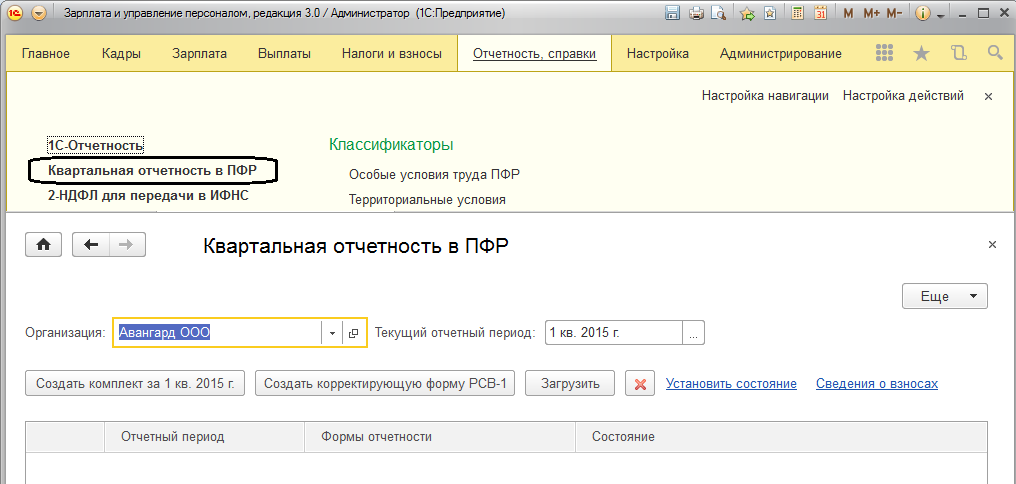Image resolution: width=1016 pixels, height=484 pixels.
Task: Open the Главное section
Action: (x=46, y=54)
